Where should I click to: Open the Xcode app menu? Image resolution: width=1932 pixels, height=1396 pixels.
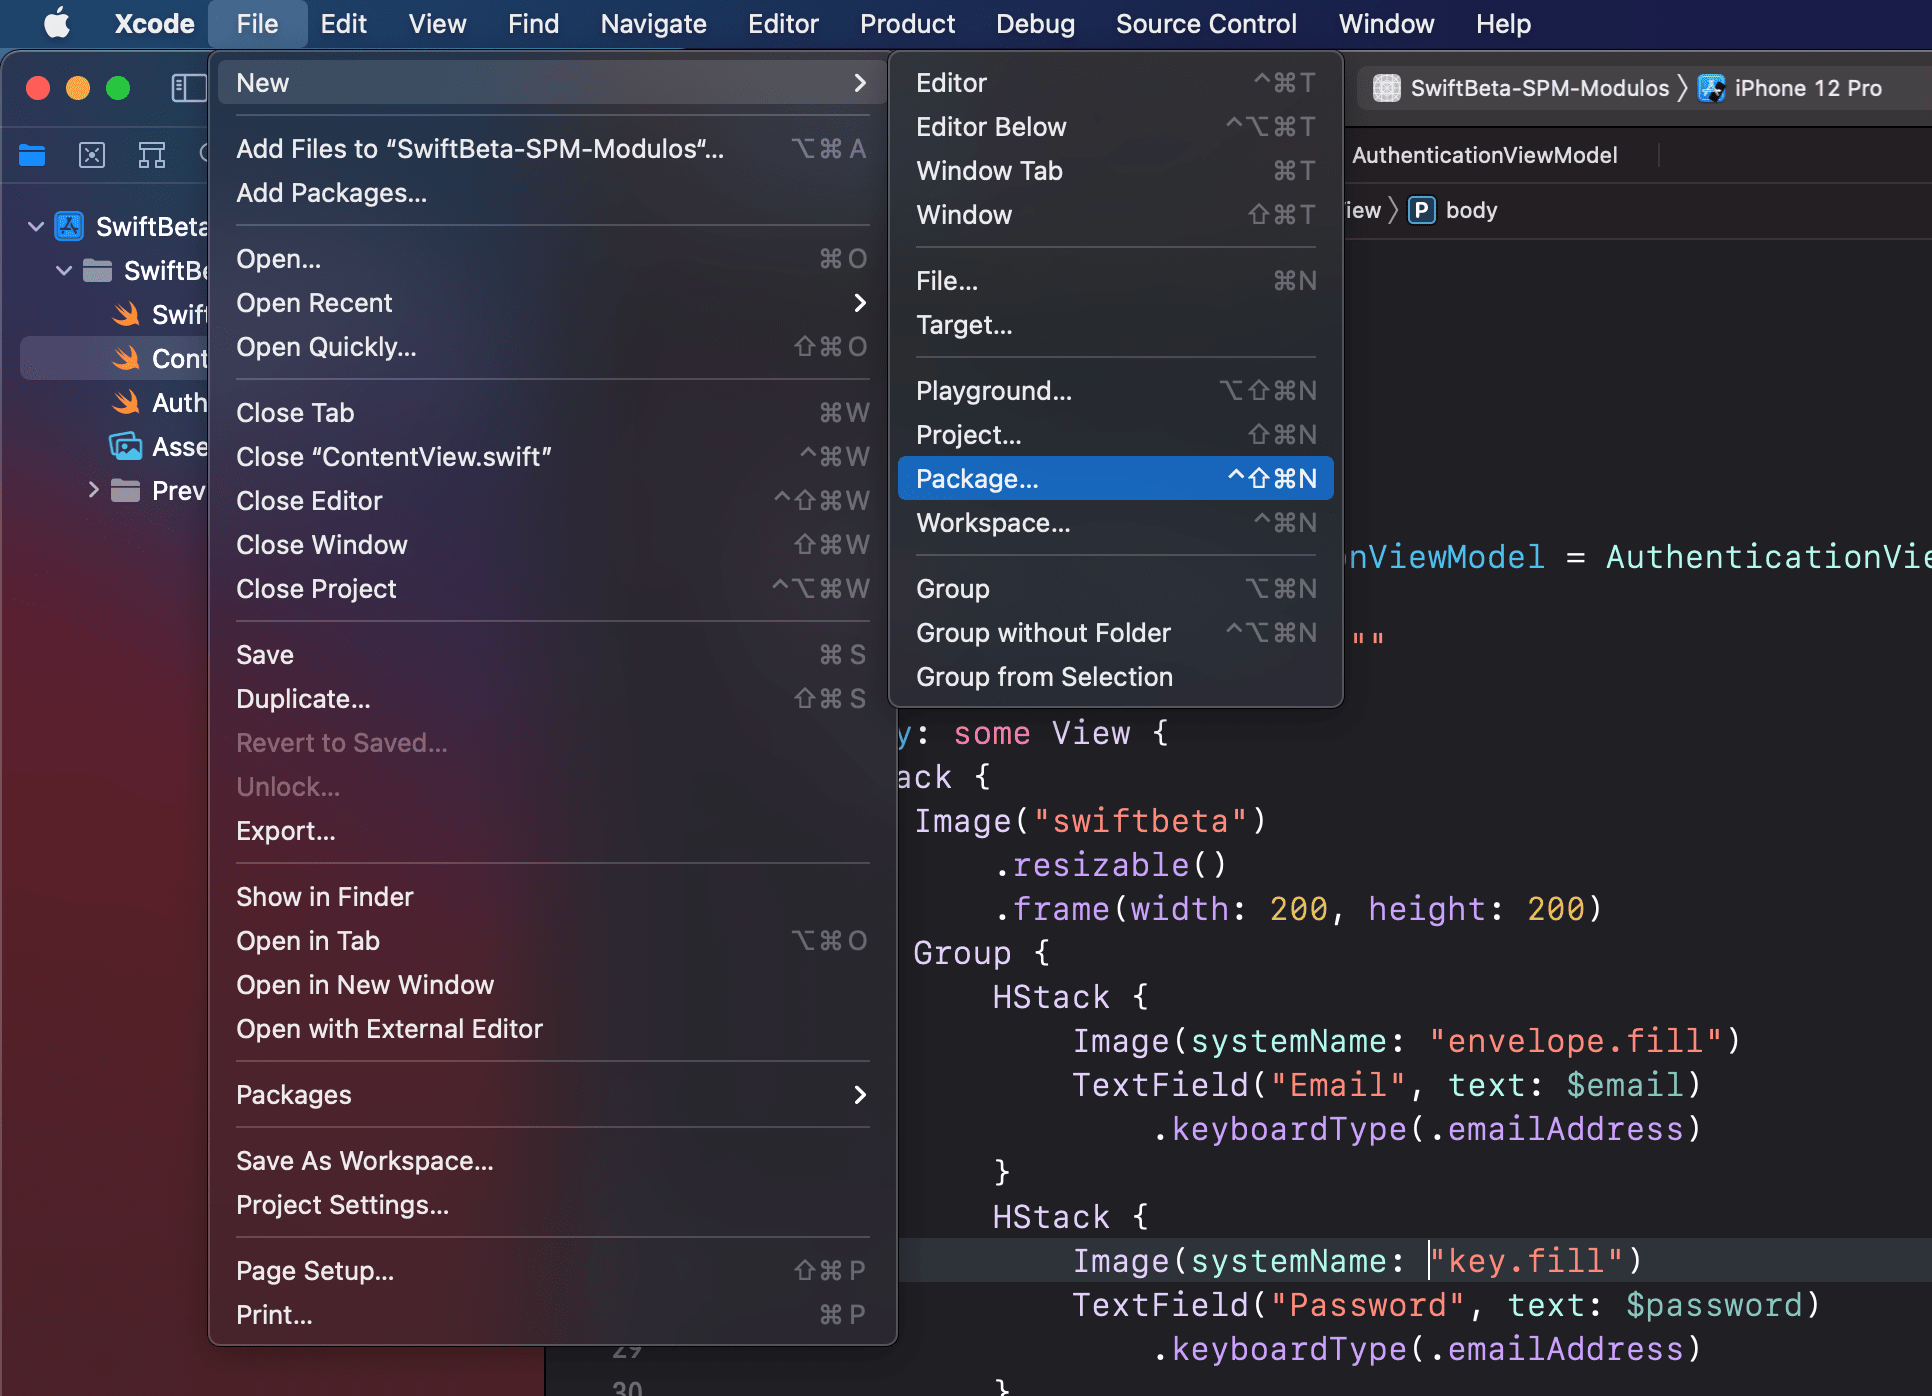pyautogui.click(x=154, y=24)
